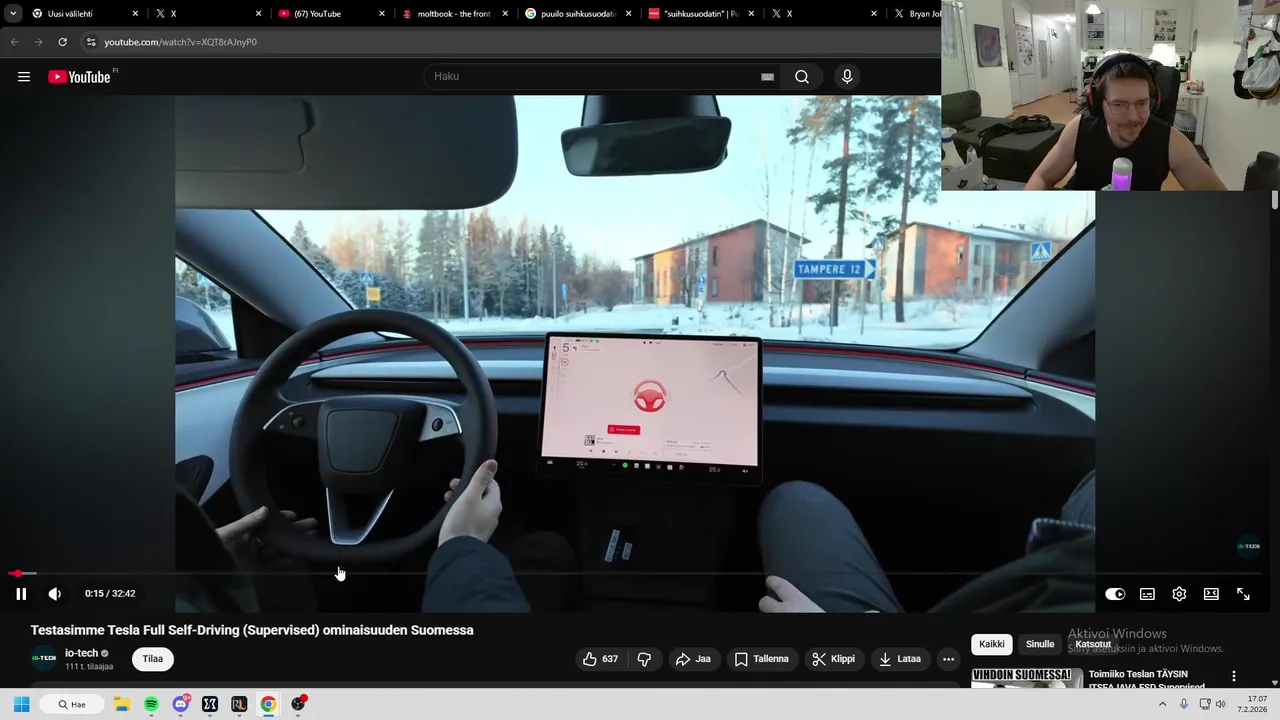Enter fullscreen mode

[x=1243, y=594]
